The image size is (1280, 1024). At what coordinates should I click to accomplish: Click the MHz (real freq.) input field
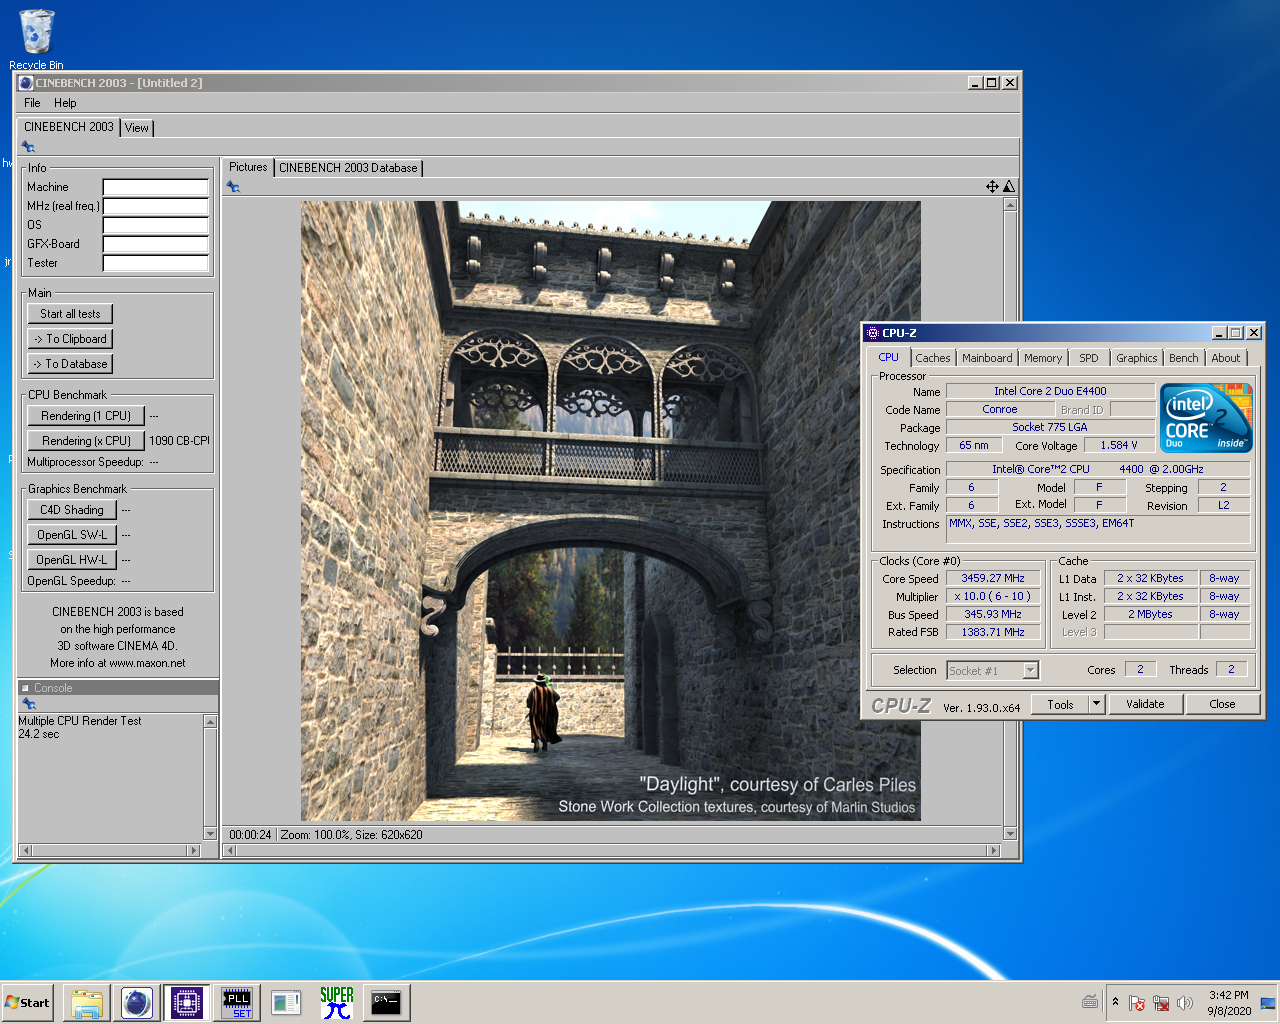pyautogui.click(x=156, y=206)
